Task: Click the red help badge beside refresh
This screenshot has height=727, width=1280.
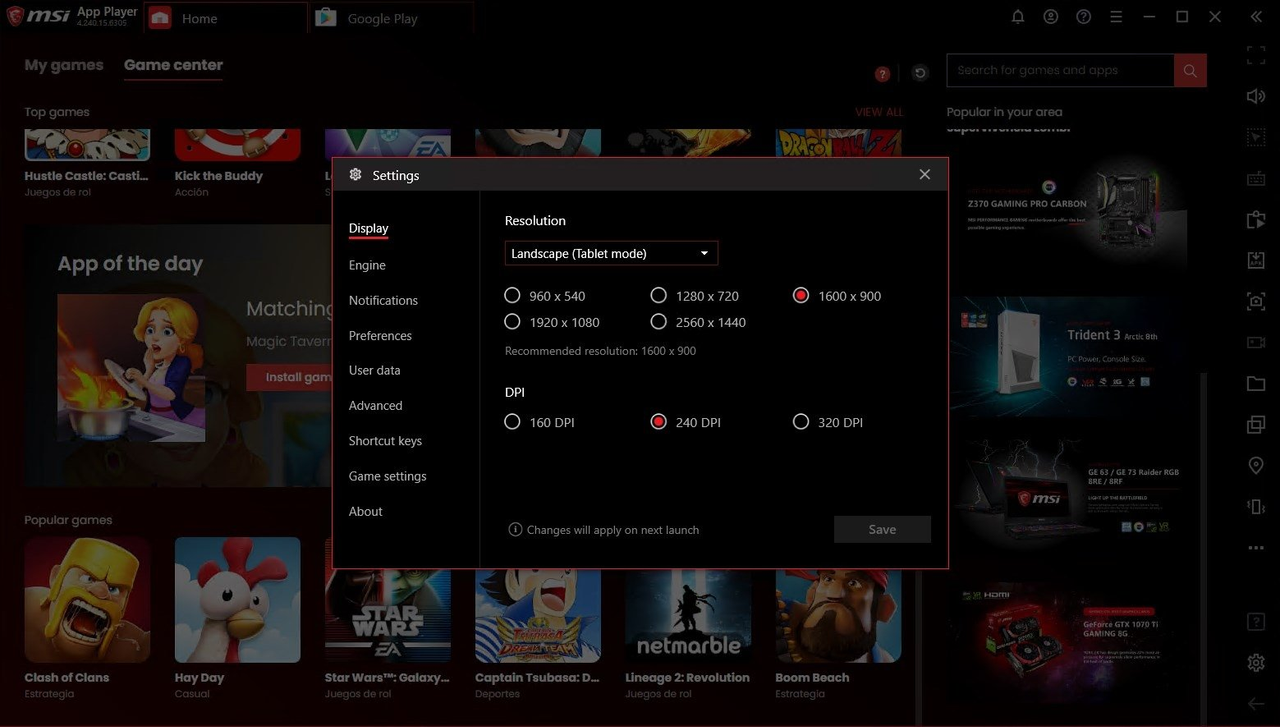Action: point(882,74)
